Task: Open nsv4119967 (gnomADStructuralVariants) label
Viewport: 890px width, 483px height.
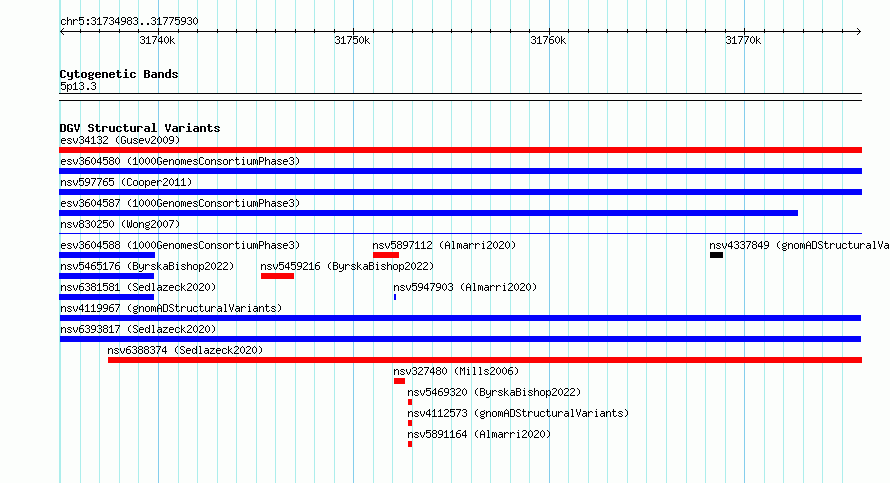Action: 171,308
